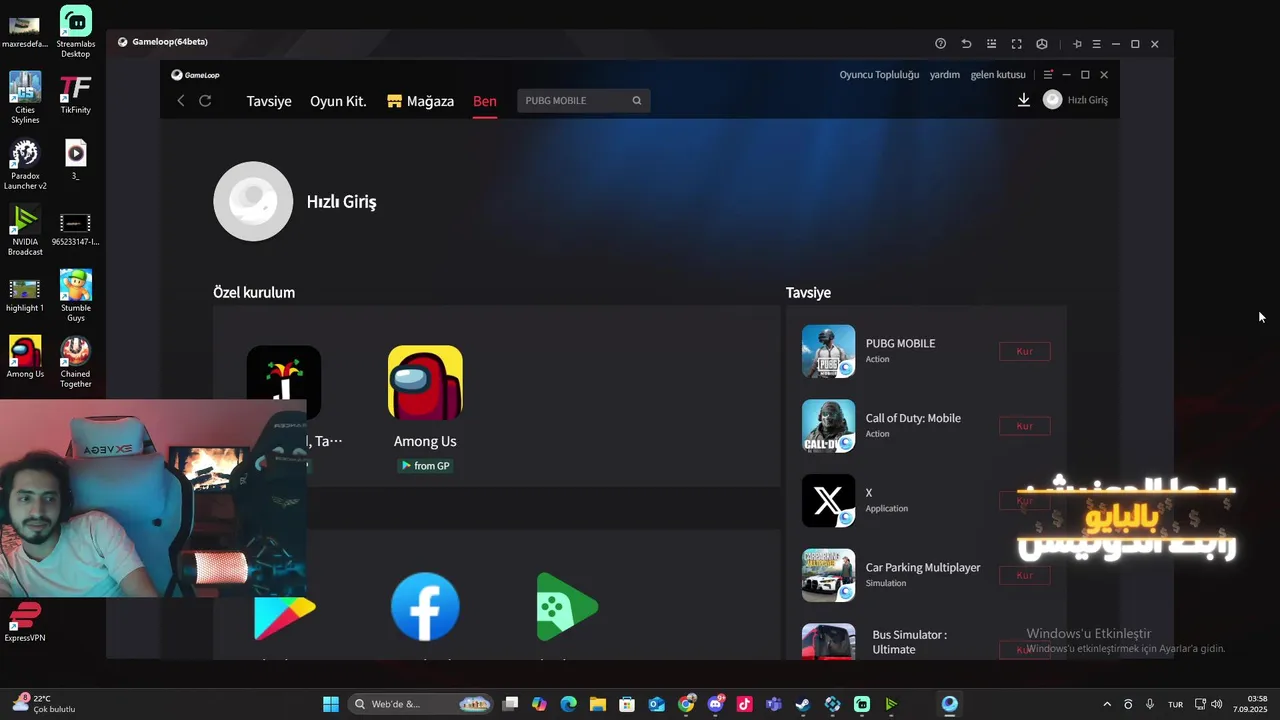Select the Ben tab
Image resolution: width=1280 pixels, height=720 pixels.
pos(485,101)
